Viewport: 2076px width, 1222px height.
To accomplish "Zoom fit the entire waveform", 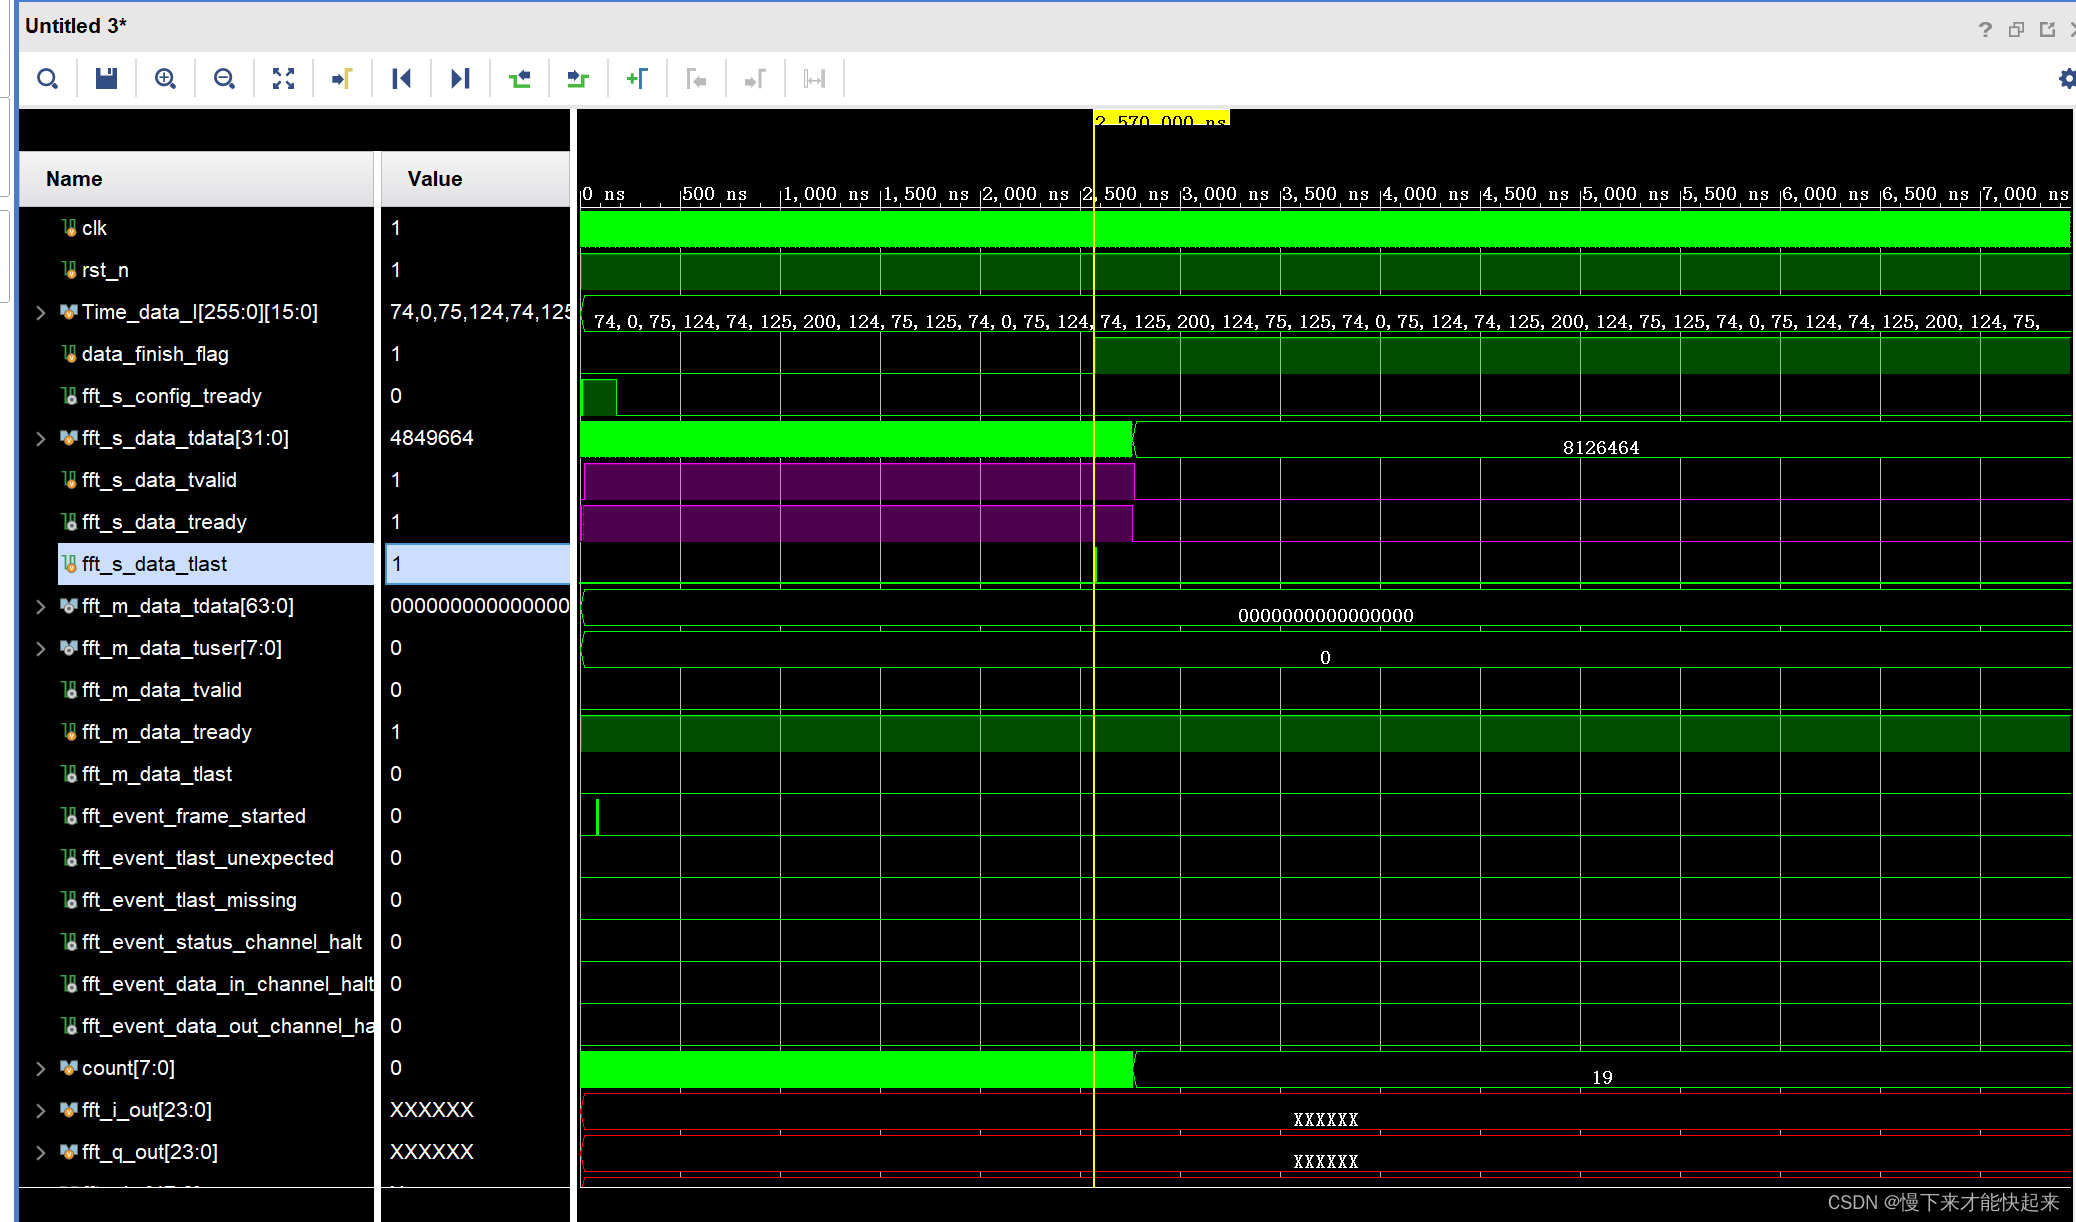I will pos(283,78).
